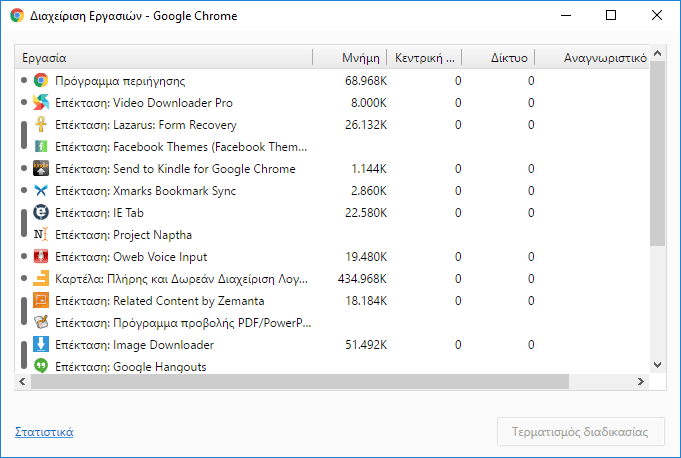
Task: Click the horizontal scrollbar right arrow
Action: 641,382
